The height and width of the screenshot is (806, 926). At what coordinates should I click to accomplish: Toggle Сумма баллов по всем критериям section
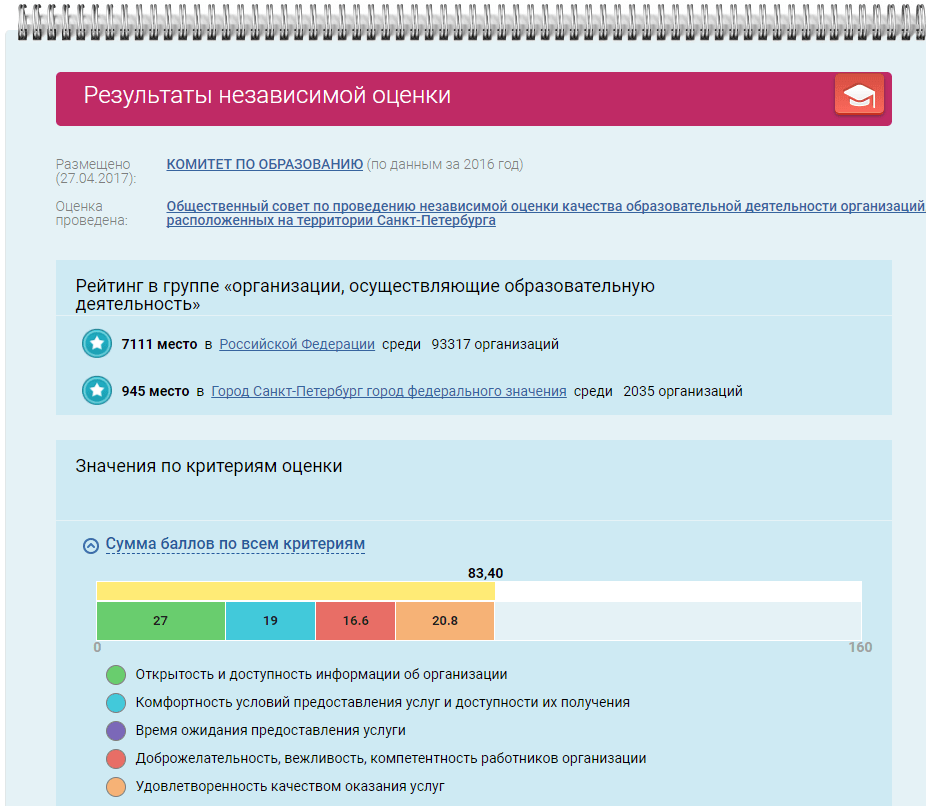(235, 544)
